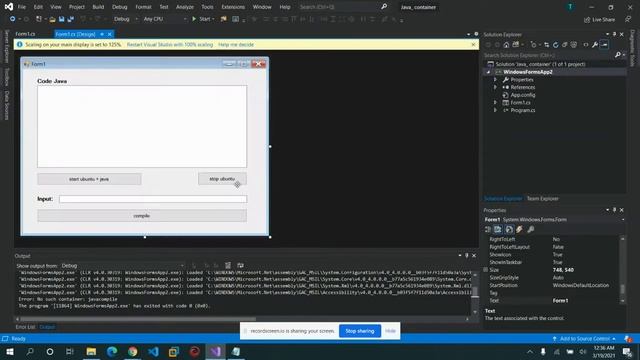Click the Stop sharing button
The height and width of the screenshot is (360, 640).
click(x=360, y=331)
